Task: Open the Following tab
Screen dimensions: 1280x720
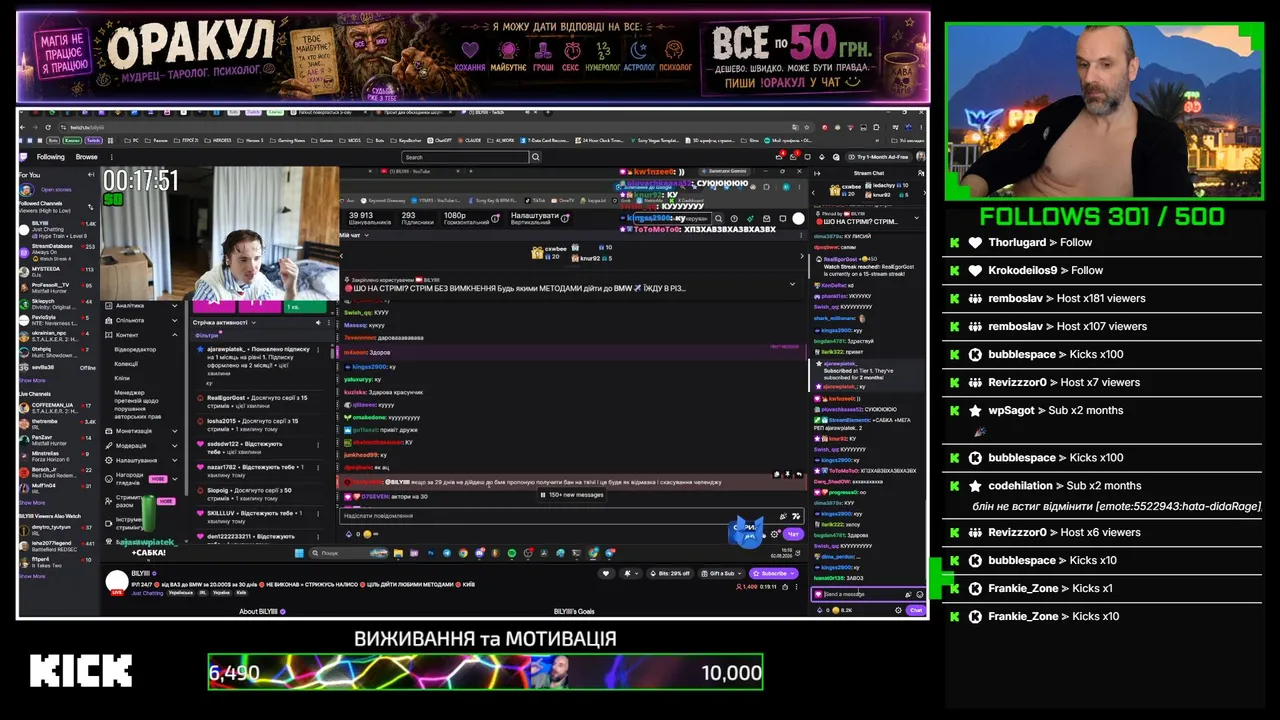Action: tap(50, 157)
